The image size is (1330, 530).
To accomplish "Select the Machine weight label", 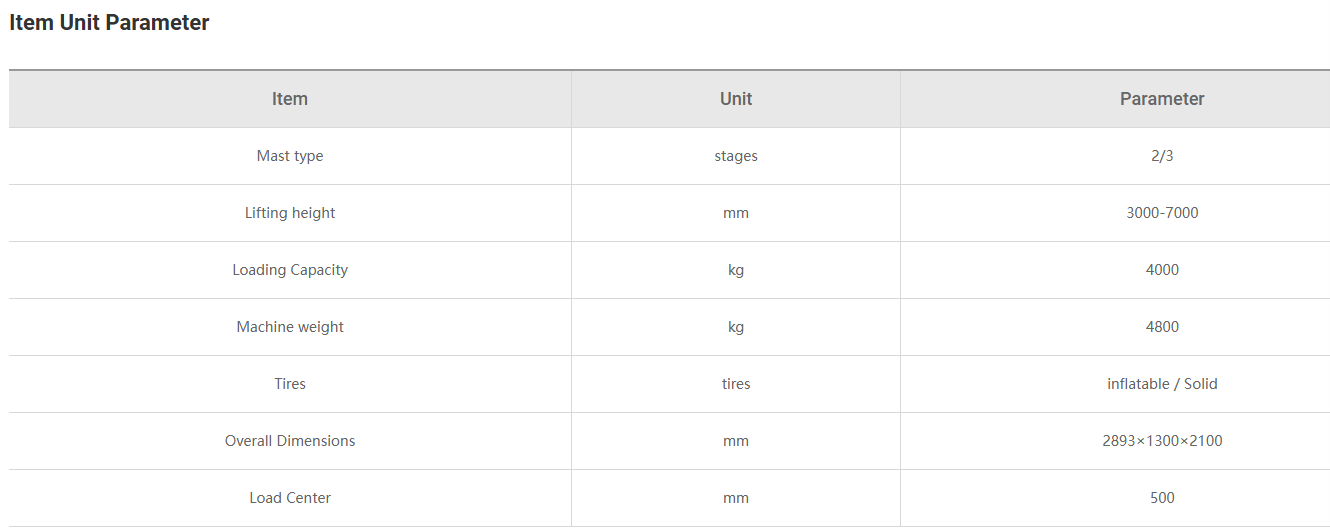I will click(290, 327).
